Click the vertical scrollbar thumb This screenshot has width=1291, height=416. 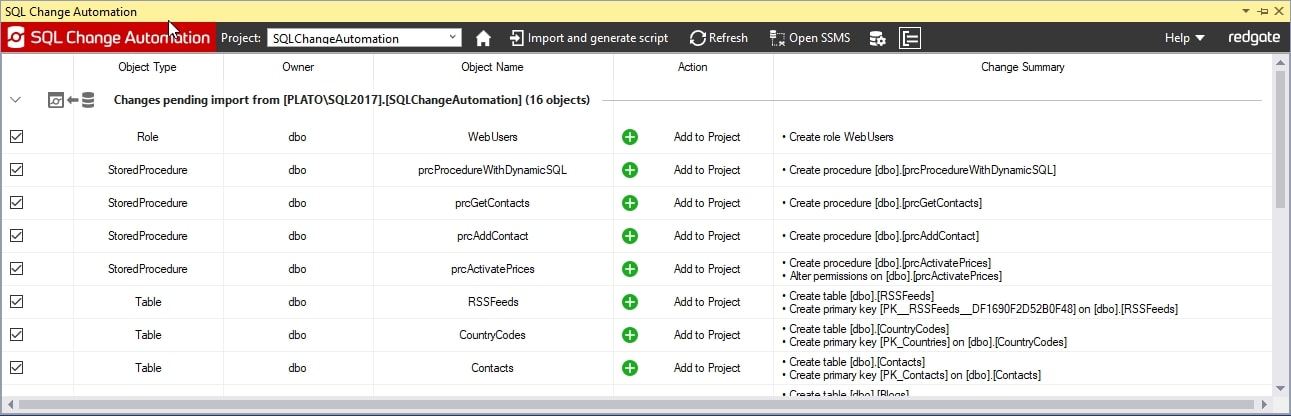coord(1281,138)
